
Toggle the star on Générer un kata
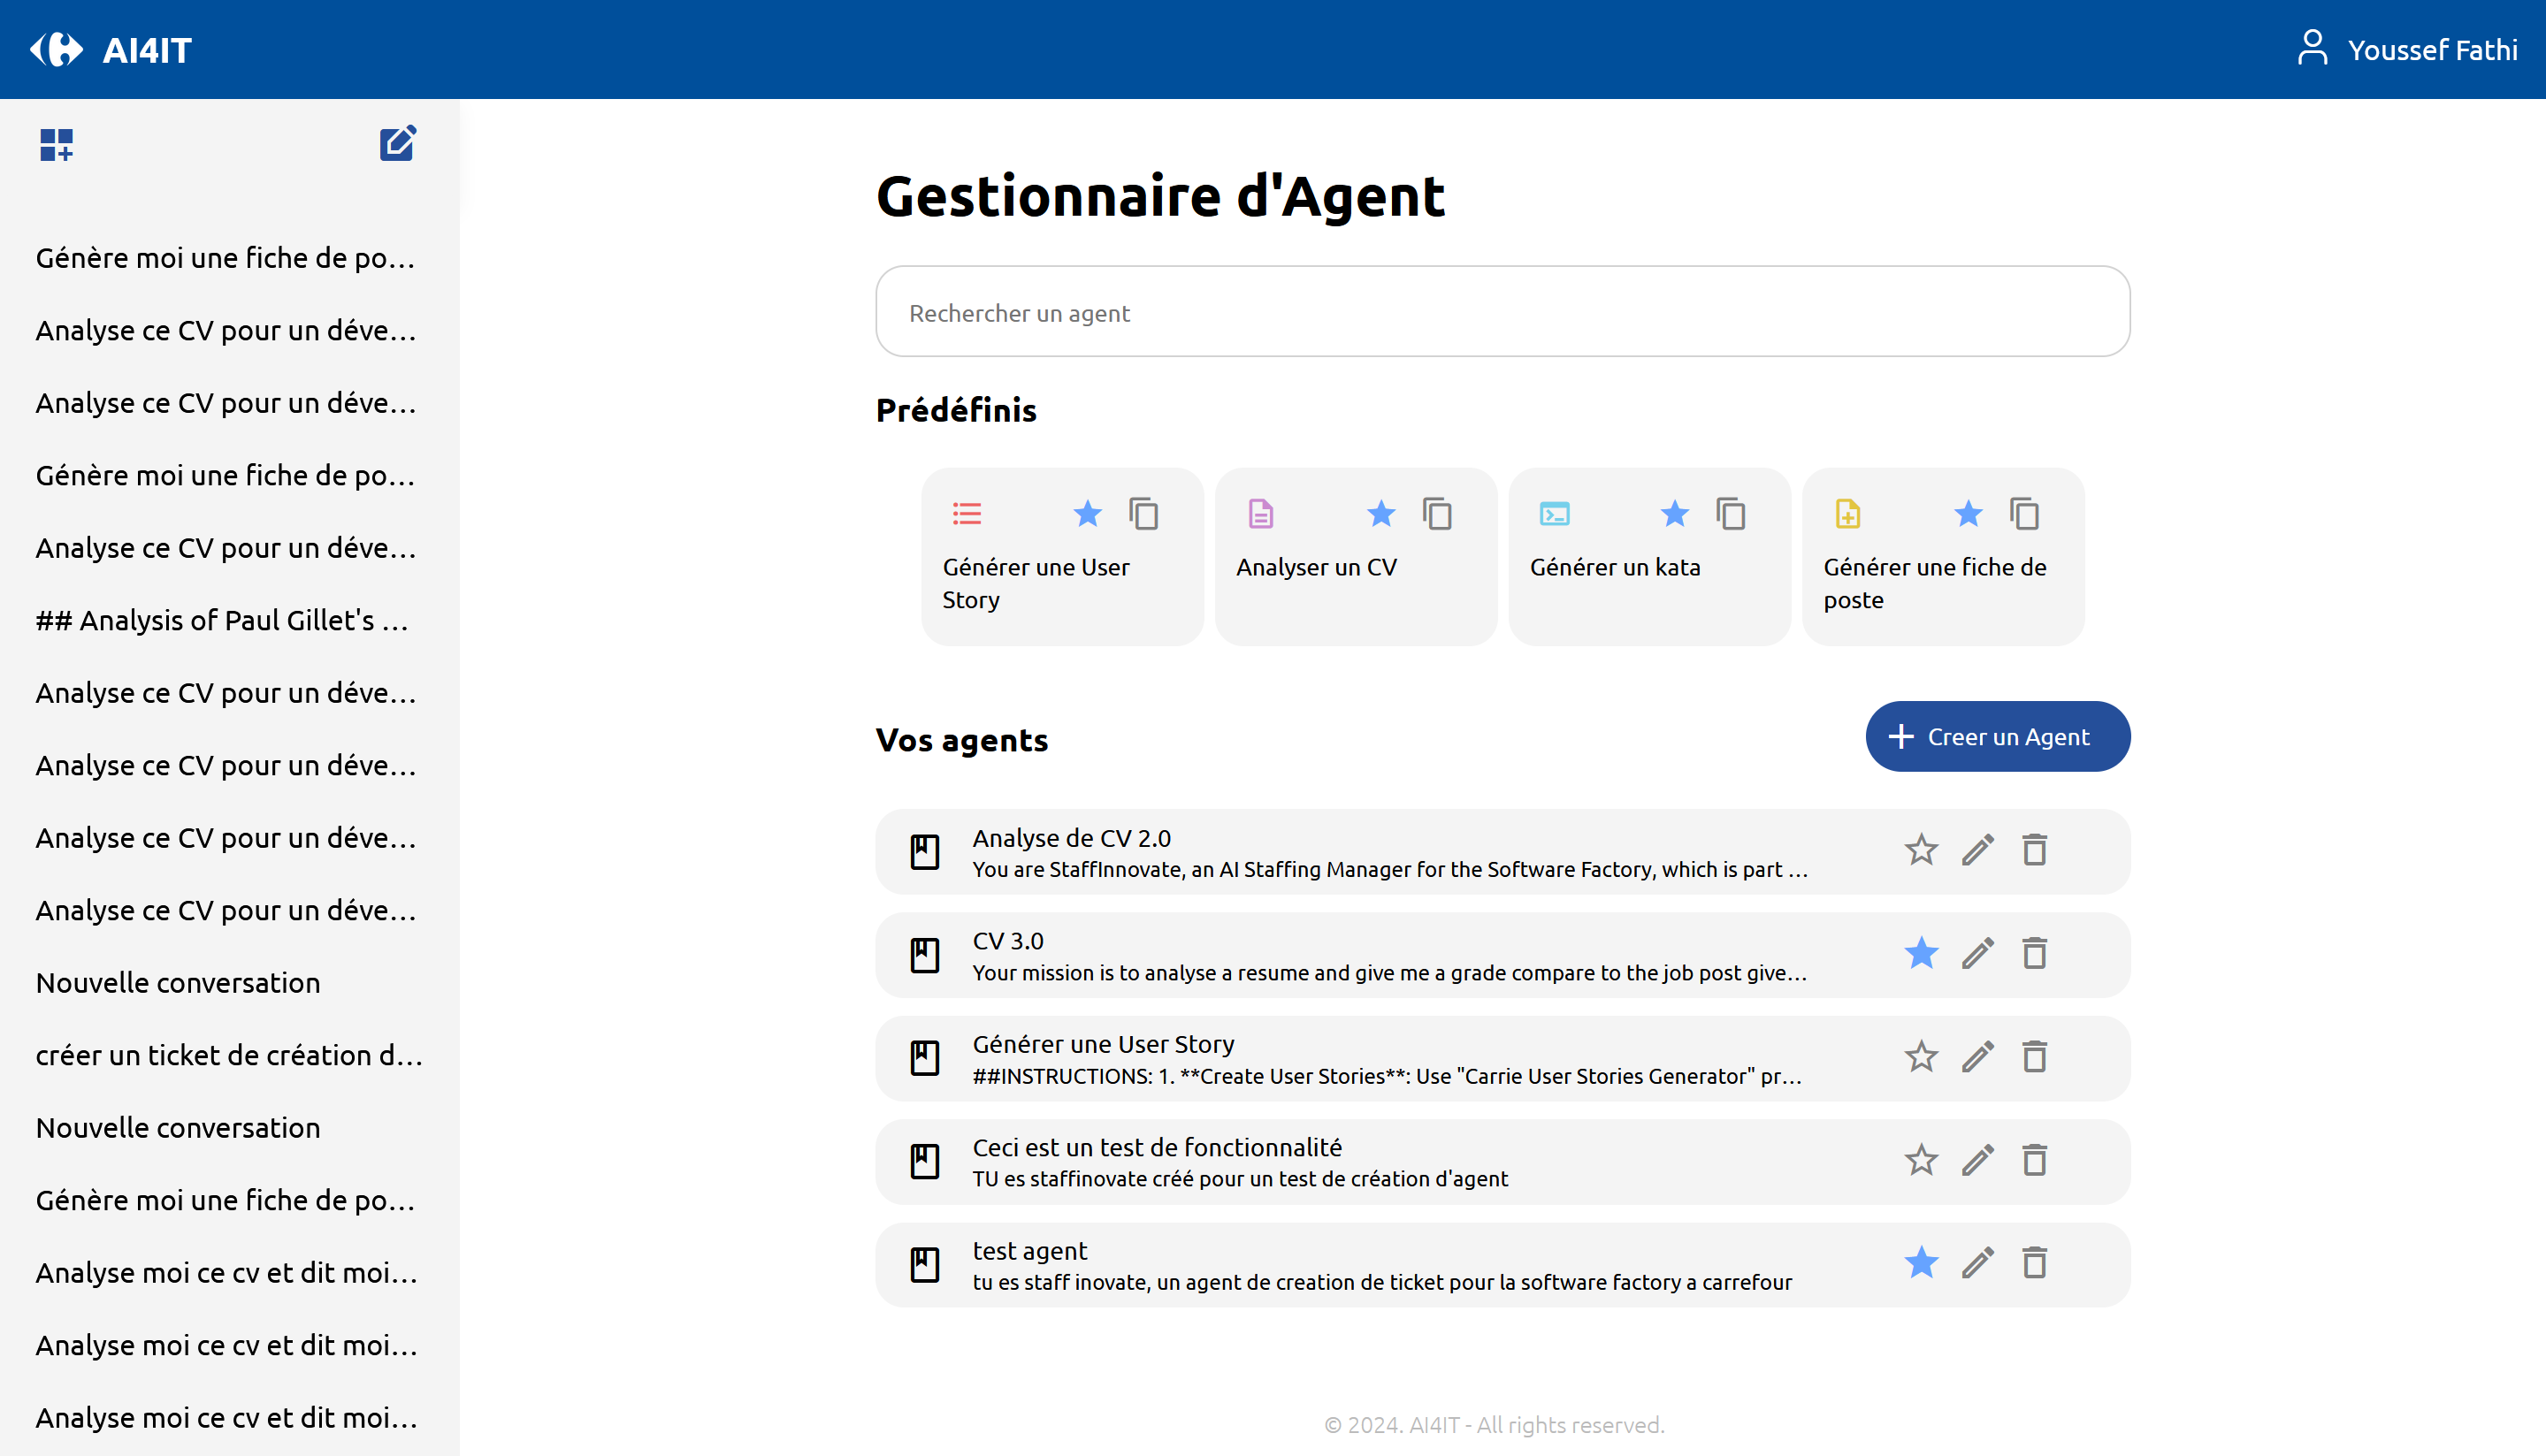pos(1675,513)
